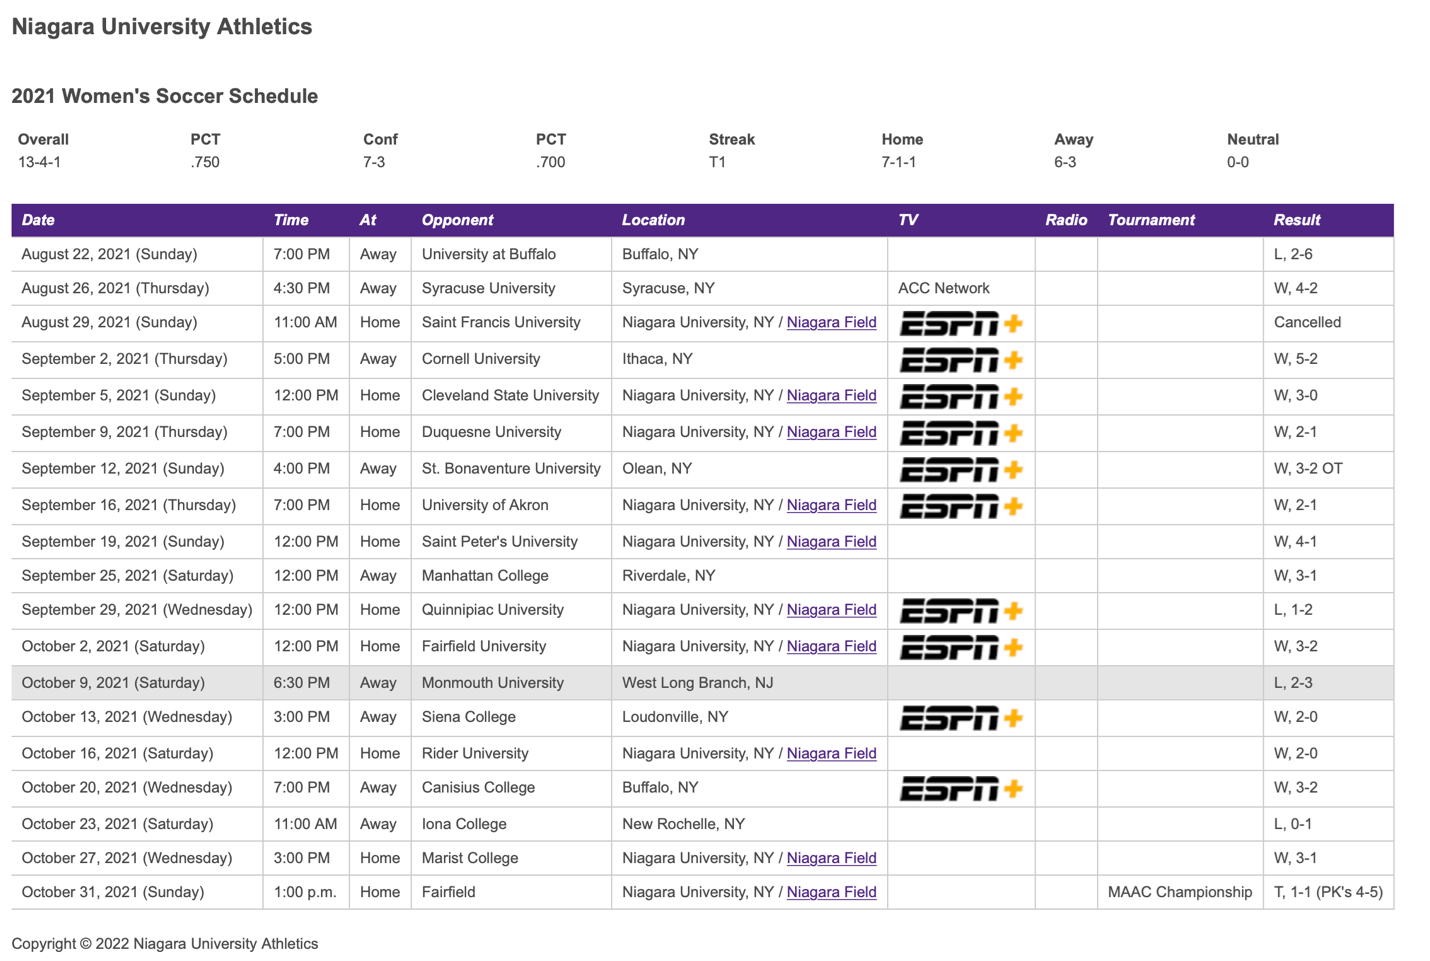
Task: Click MAAC Championship tournament cell
Action: (1180, 892)
